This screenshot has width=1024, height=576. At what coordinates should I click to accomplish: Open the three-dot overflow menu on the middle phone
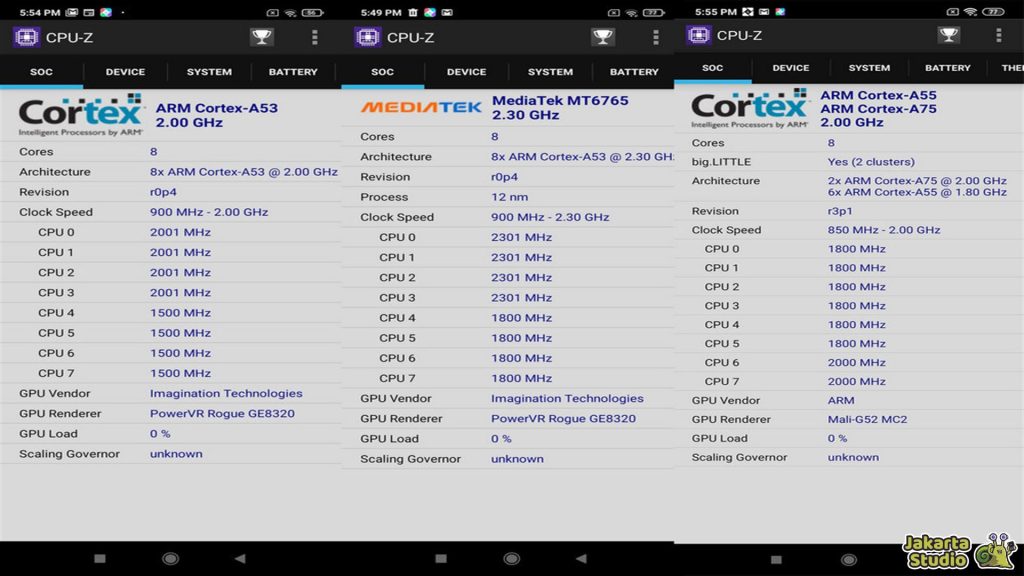[x=656, y=37]
